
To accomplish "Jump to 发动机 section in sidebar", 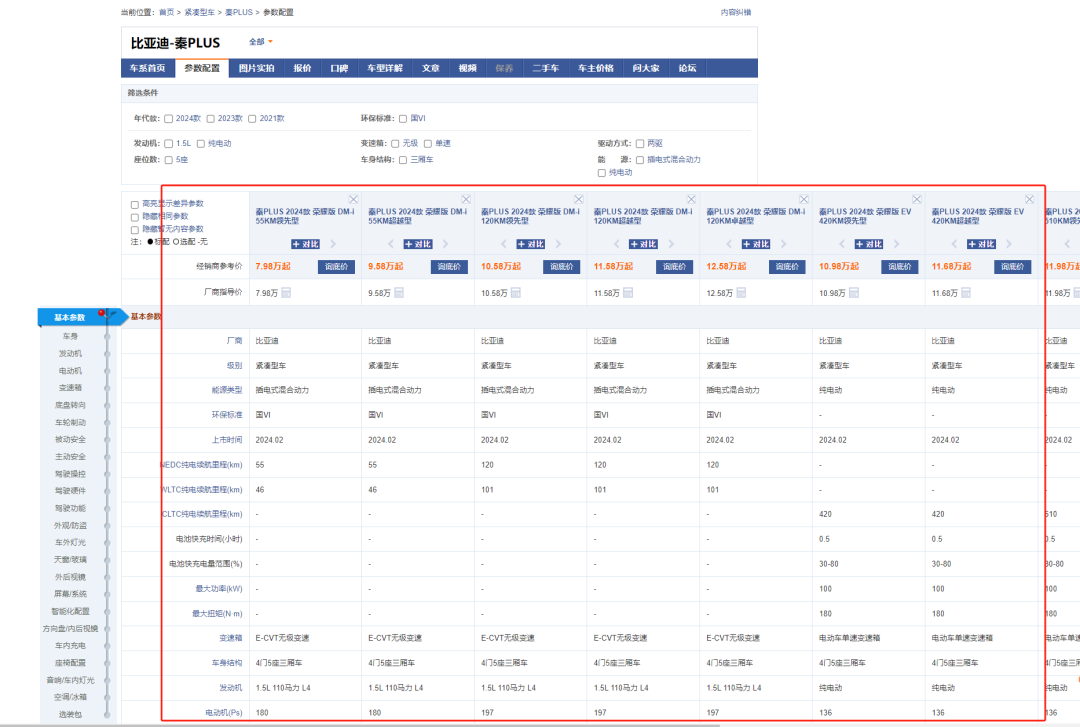I will click(x=70, y=354).
